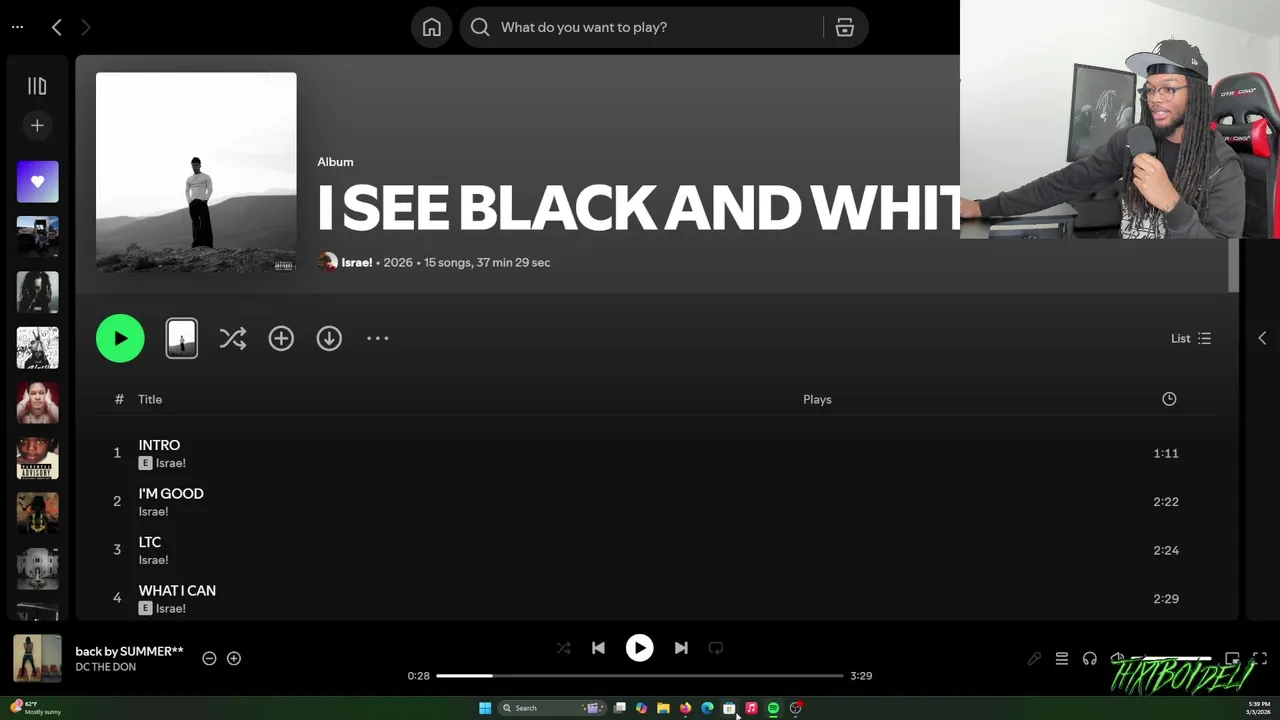Open more options for the album
The width and height of the screenshot is (1280, 720).
coord(377,338)
